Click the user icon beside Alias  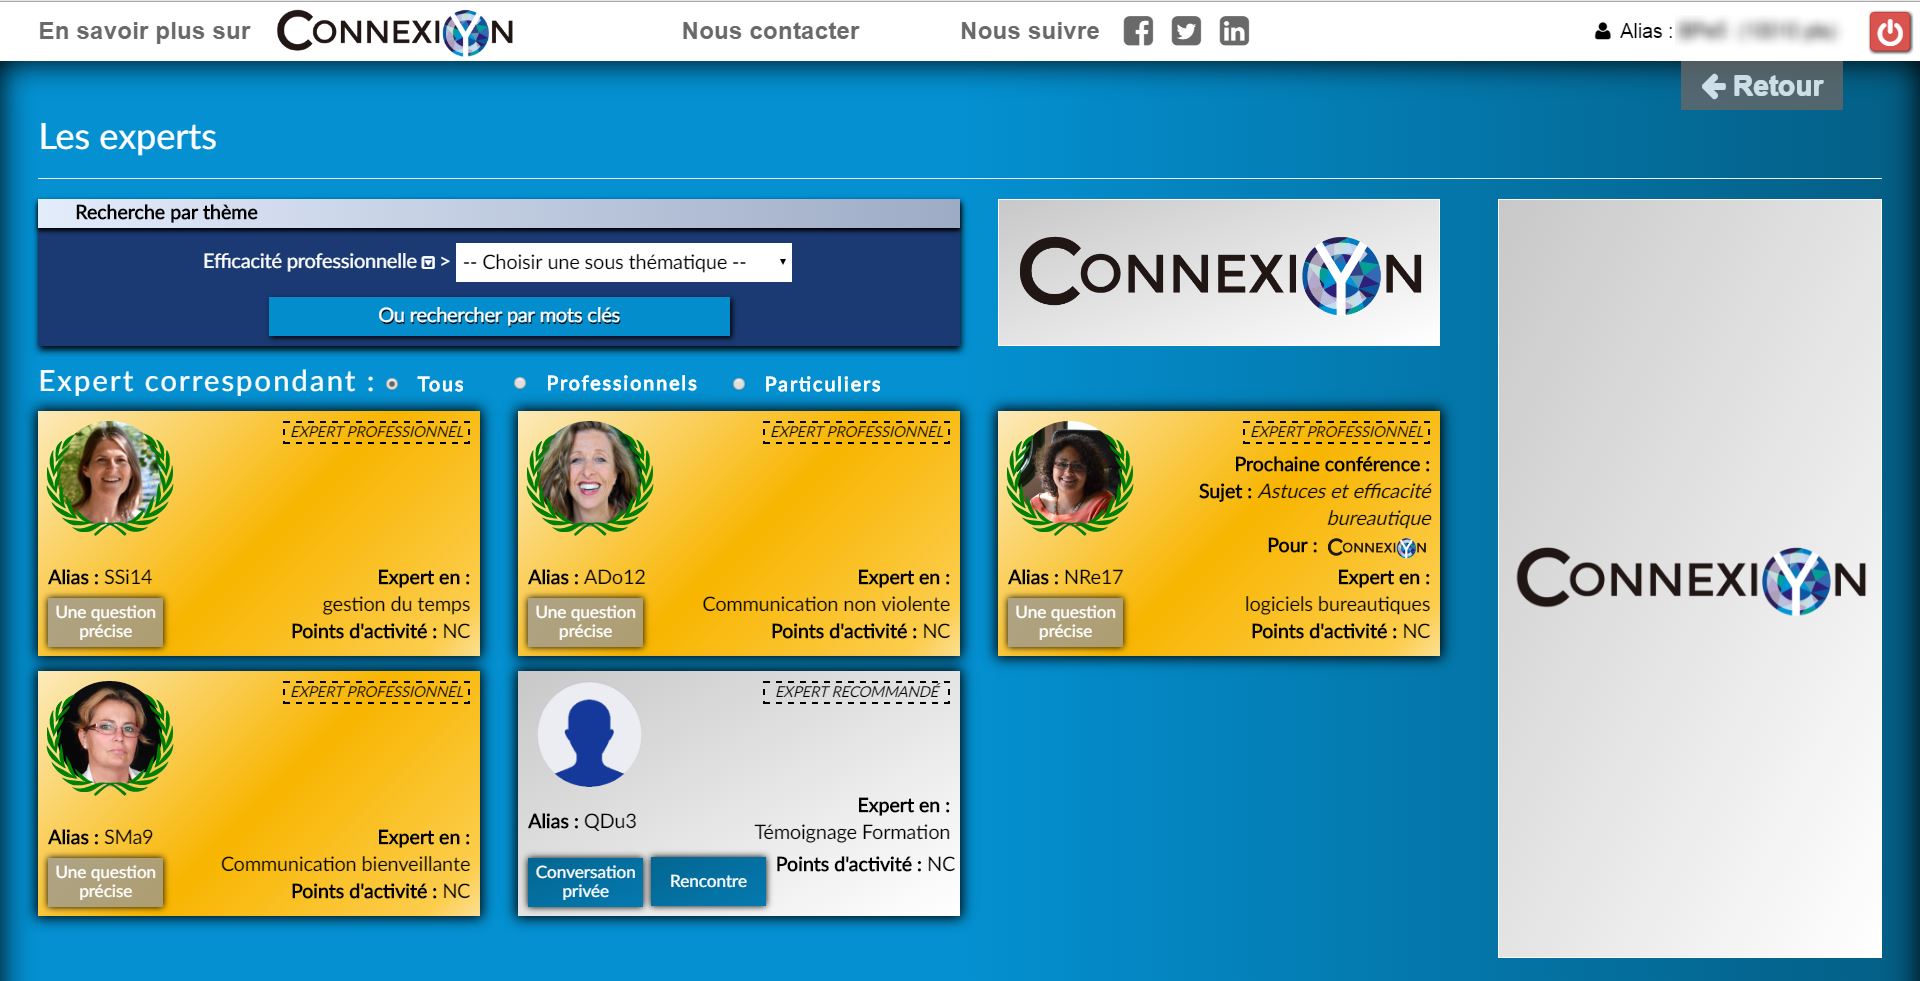click(x=1602, y=31)
